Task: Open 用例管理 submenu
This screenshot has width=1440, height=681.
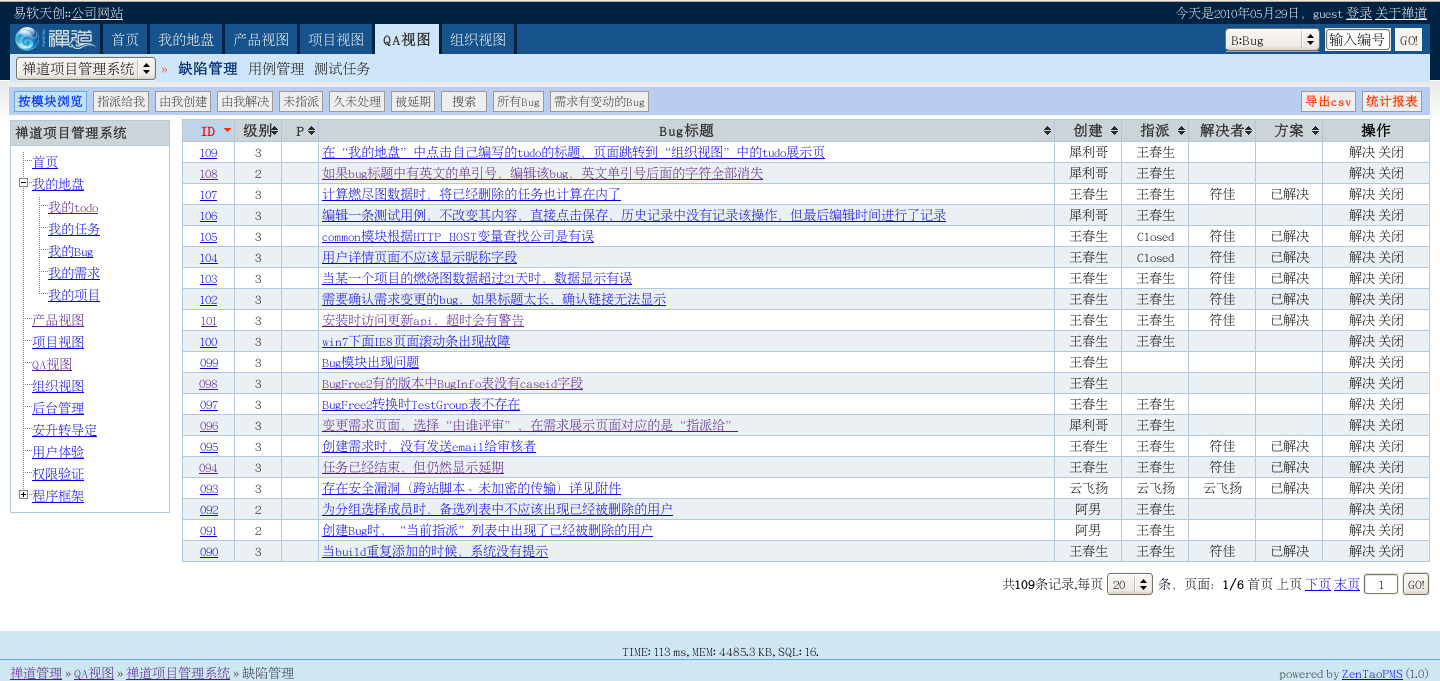Action: coord(276,69)
